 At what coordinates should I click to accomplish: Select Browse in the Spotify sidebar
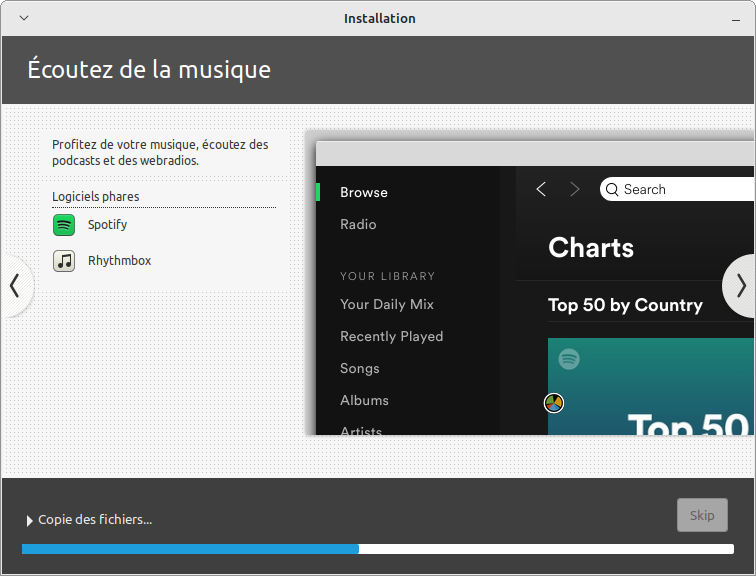click(x=363, y=192)
